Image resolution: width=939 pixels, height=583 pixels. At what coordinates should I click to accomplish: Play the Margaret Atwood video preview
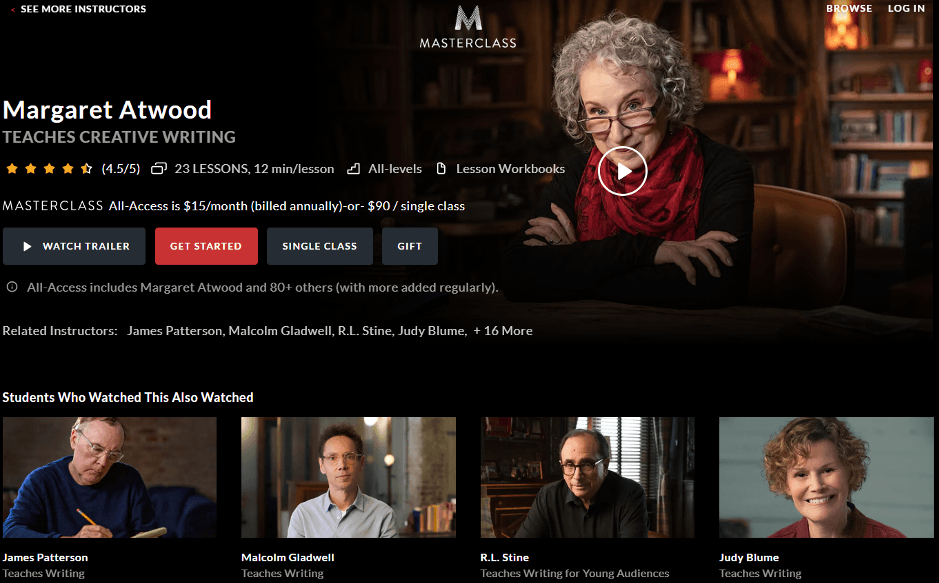pyautogui.click(x=623, y=171)
